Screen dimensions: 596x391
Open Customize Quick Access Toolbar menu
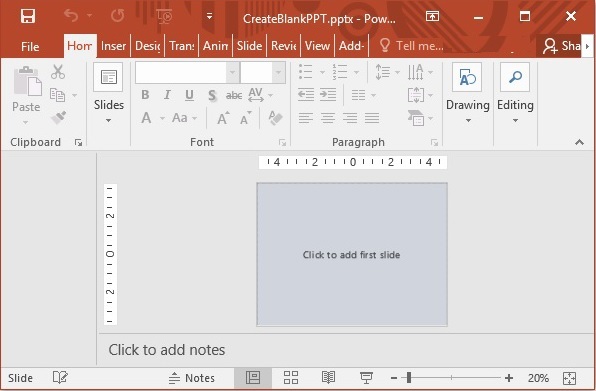coord(209,16)
